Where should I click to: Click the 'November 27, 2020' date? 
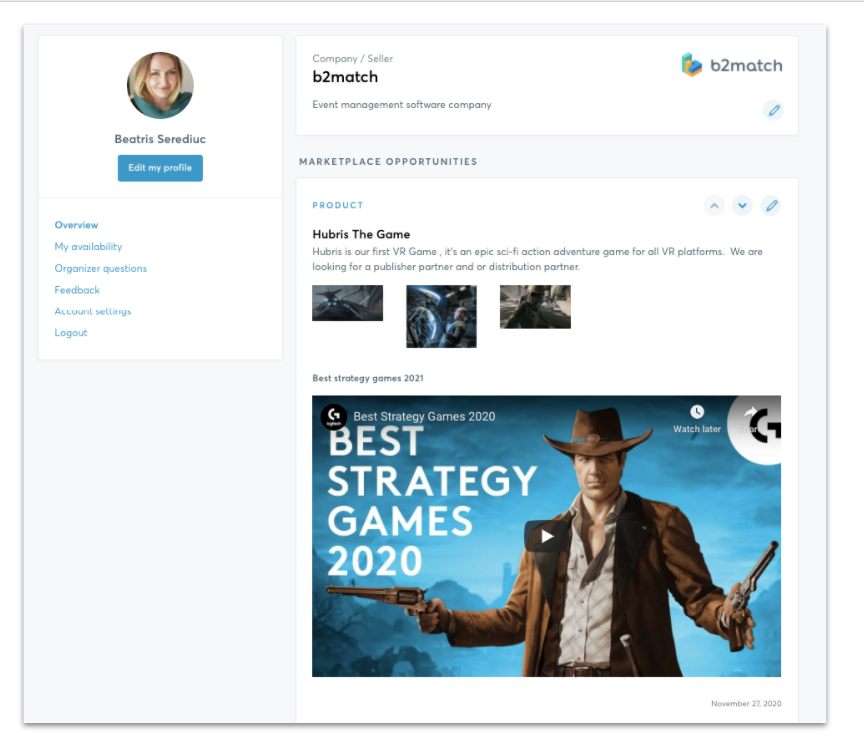point(746,704)
